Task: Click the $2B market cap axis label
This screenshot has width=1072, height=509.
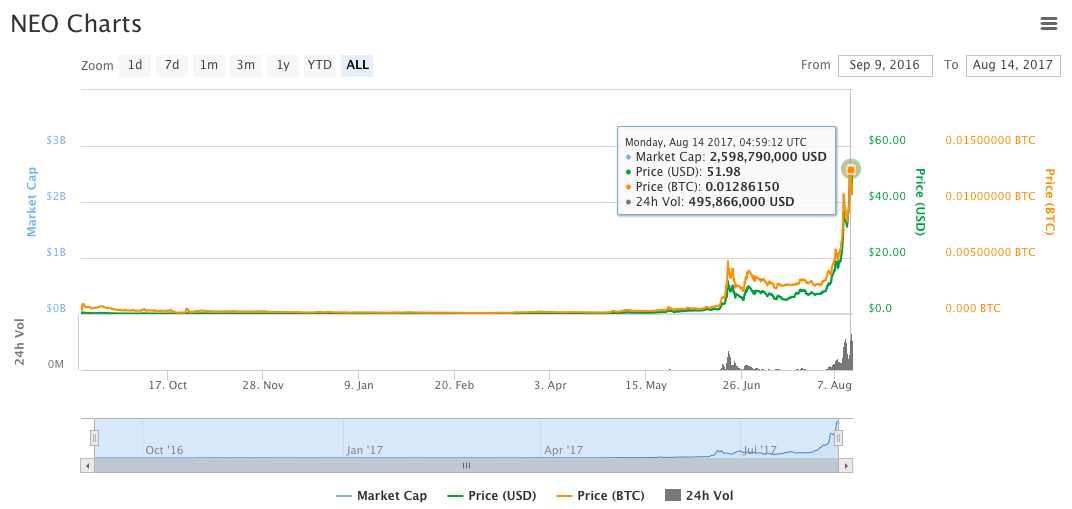Action: pos(55,196)
